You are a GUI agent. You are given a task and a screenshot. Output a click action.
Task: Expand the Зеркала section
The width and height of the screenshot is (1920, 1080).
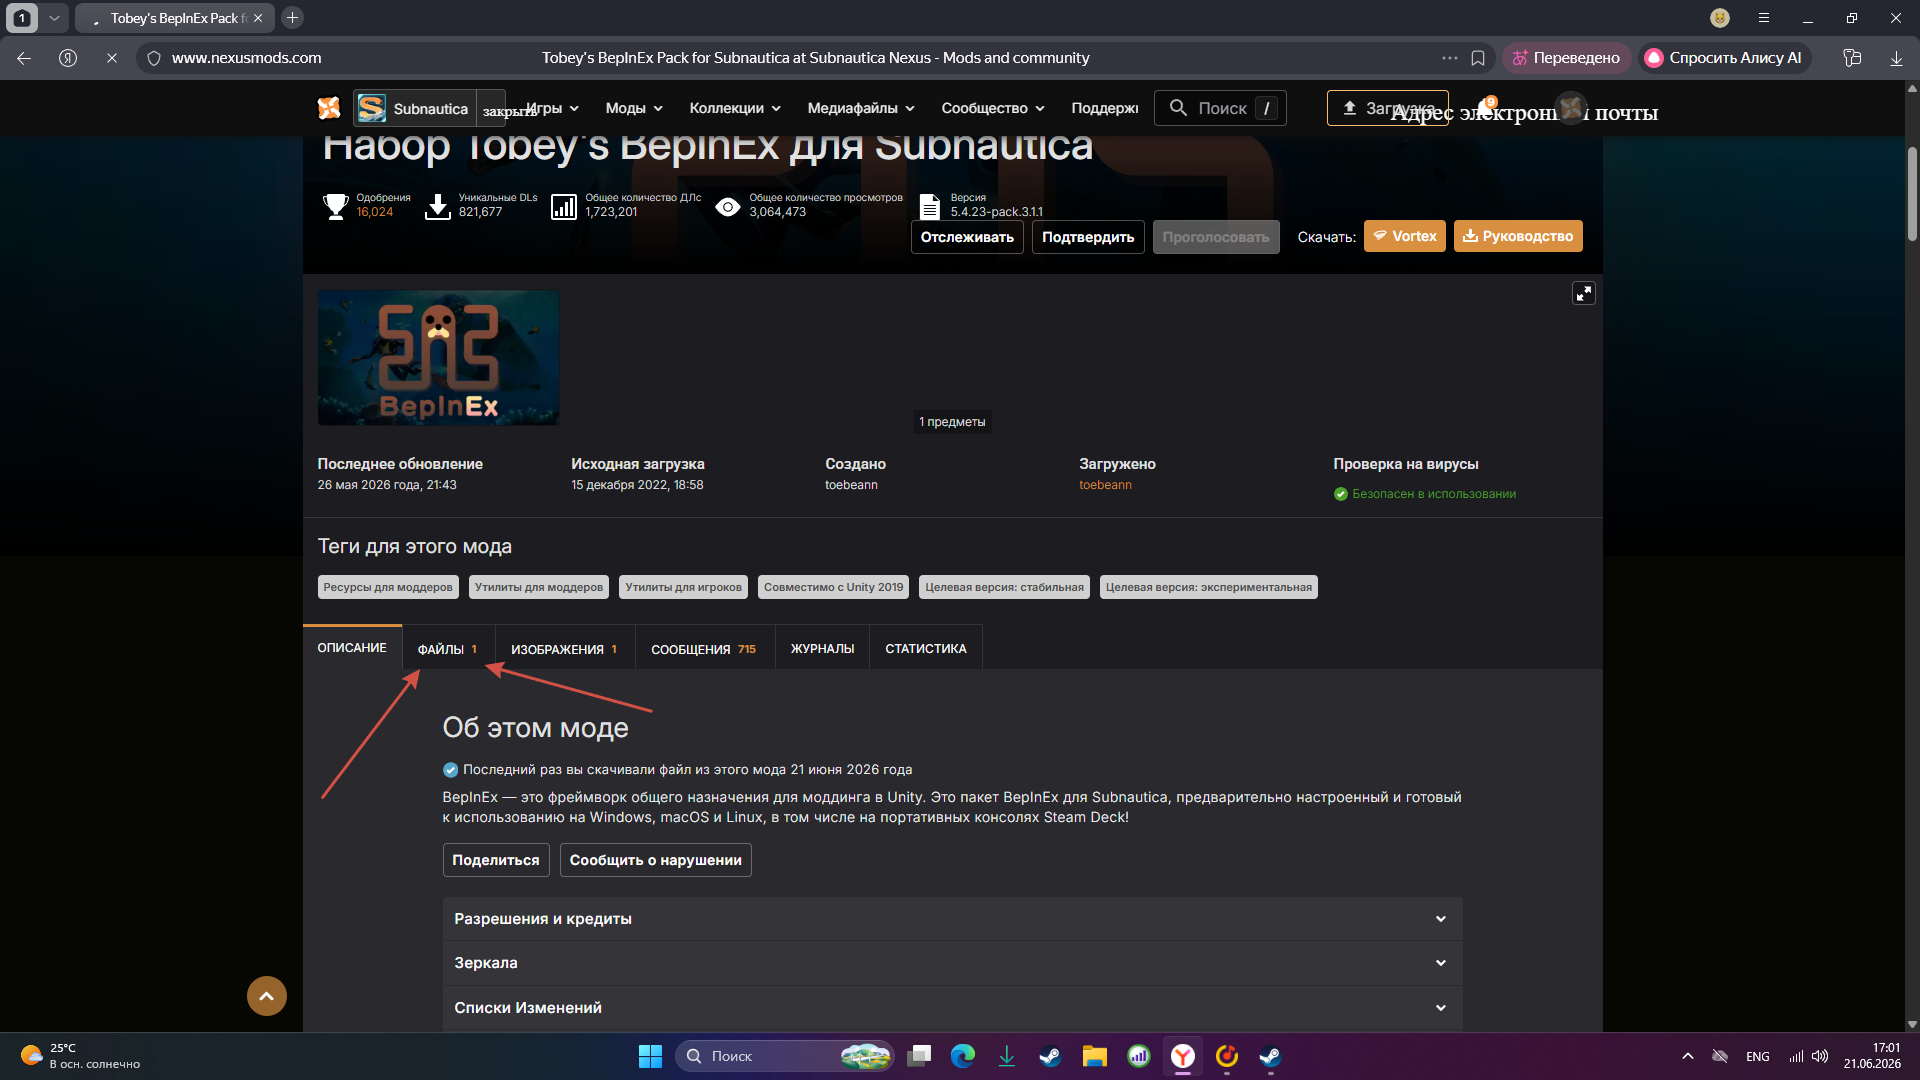pyautogui.click(x=952, y=963)
